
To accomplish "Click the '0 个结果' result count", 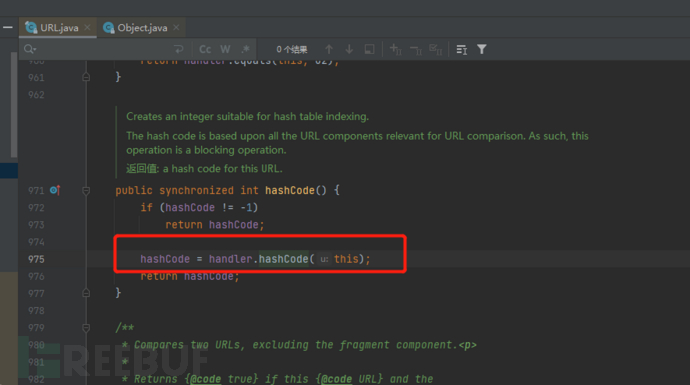I will pos(292,49).
